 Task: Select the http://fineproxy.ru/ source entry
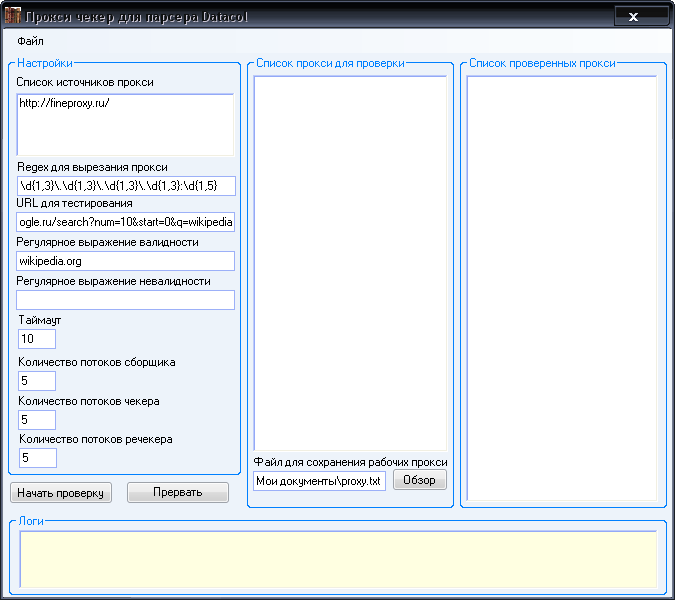[x=64, y=103]
